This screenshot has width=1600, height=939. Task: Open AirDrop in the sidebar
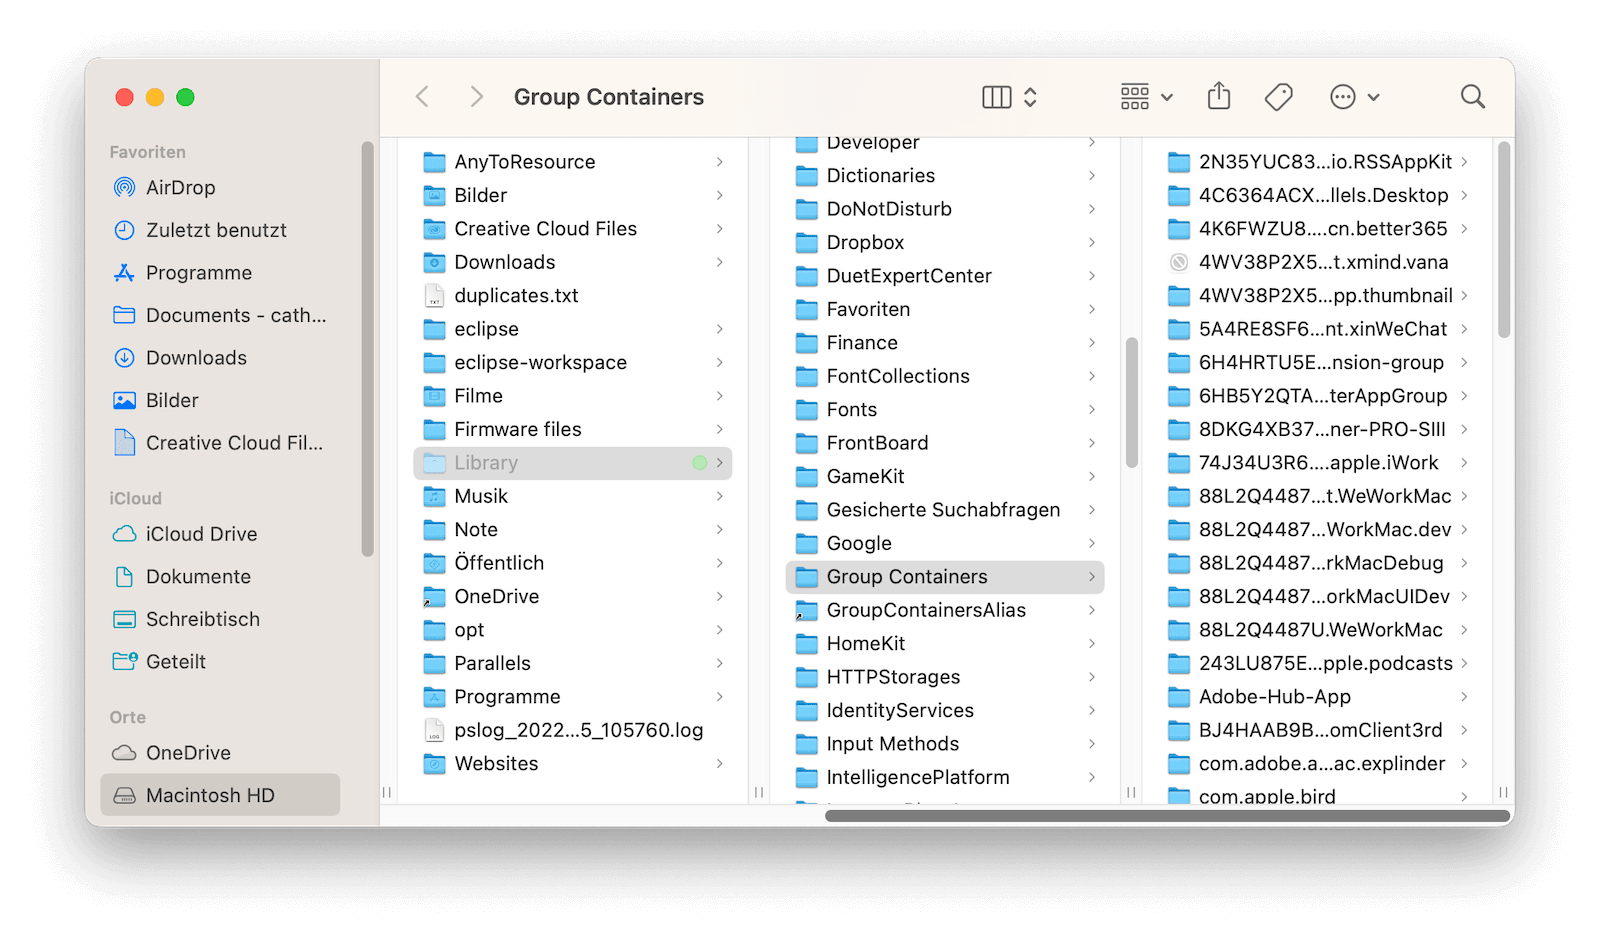click(220, 188)
